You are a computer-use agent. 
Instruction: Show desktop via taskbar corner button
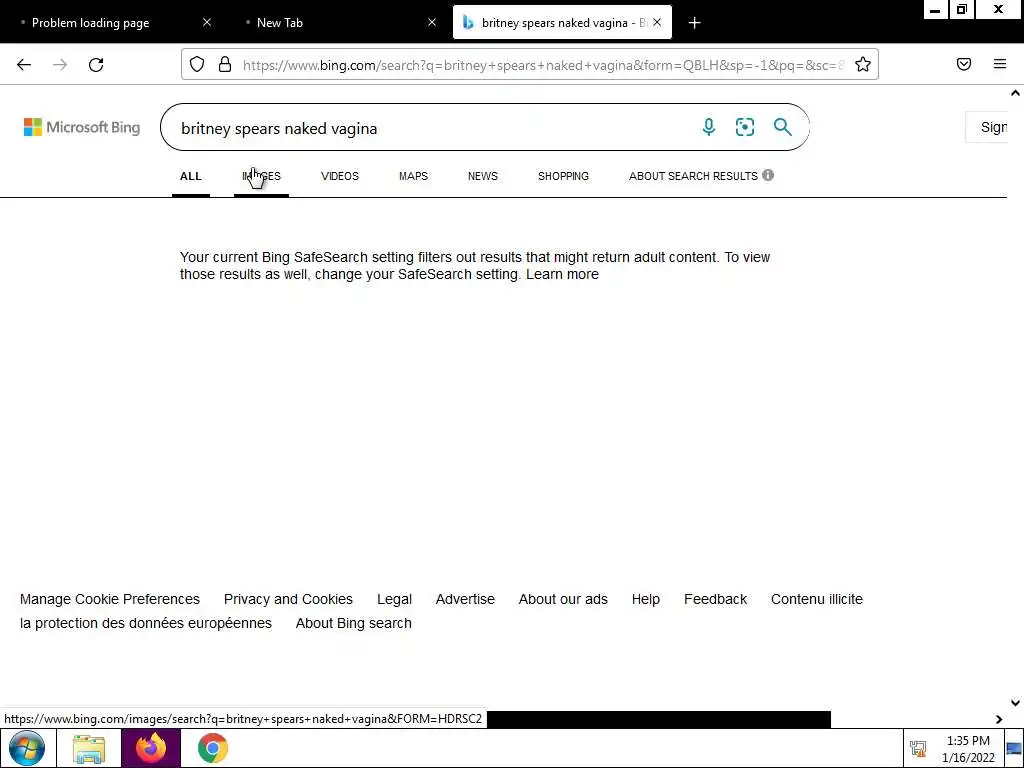1014,748
